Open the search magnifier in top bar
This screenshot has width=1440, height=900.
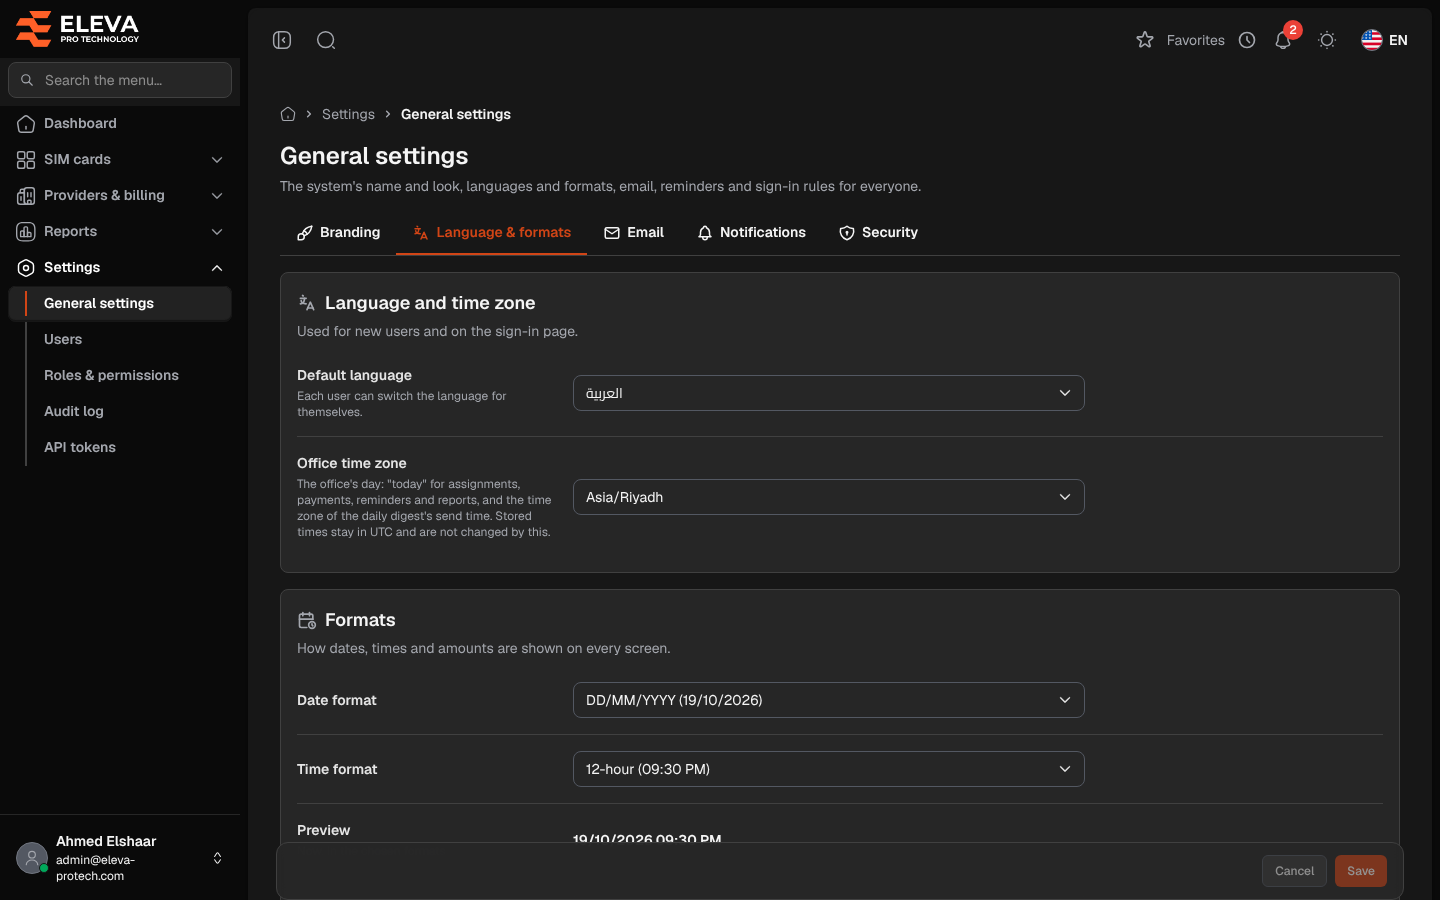point(326,40)
